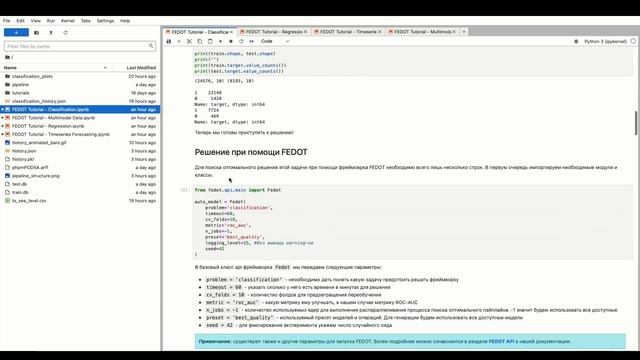The width and height of the screenshot is (640, 360).
Task: Open the Run menu
Action: click(51, 21)
